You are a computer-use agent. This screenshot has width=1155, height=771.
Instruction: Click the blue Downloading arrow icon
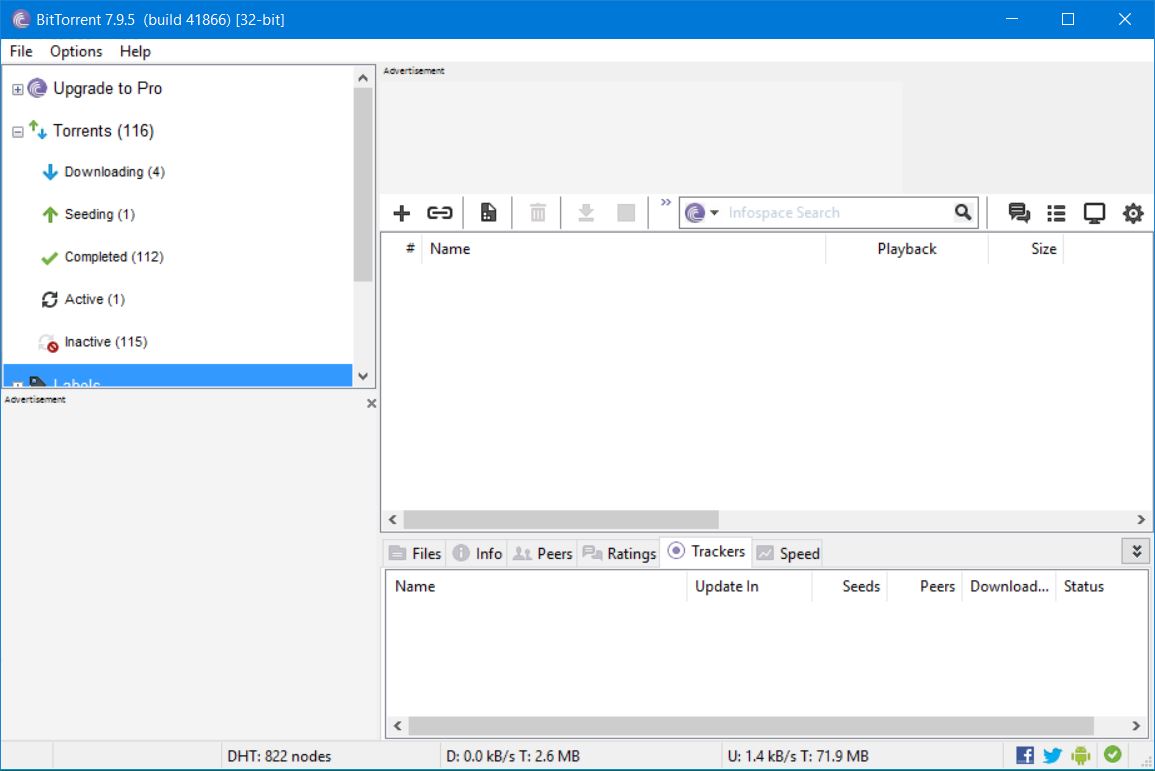click(x=49, y=172)
